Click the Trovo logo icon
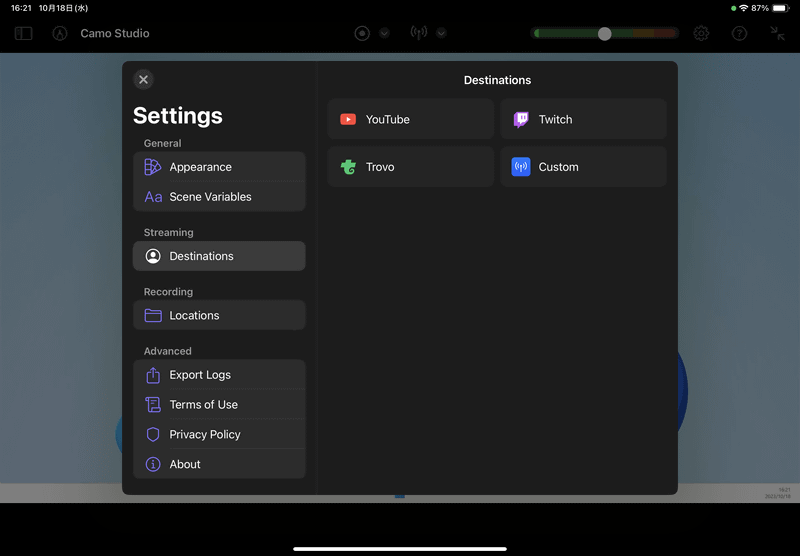 tap(348, 167)
